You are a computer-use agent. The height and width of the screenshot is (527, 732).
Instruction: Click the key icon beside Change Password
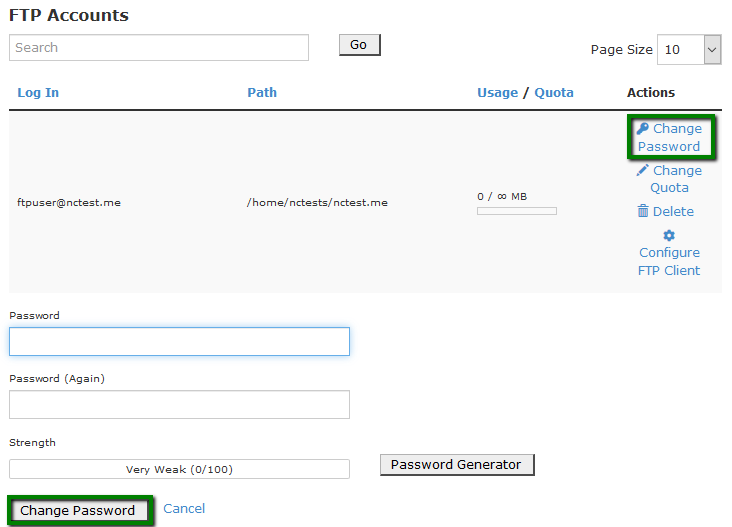click(x=643, y=128)
